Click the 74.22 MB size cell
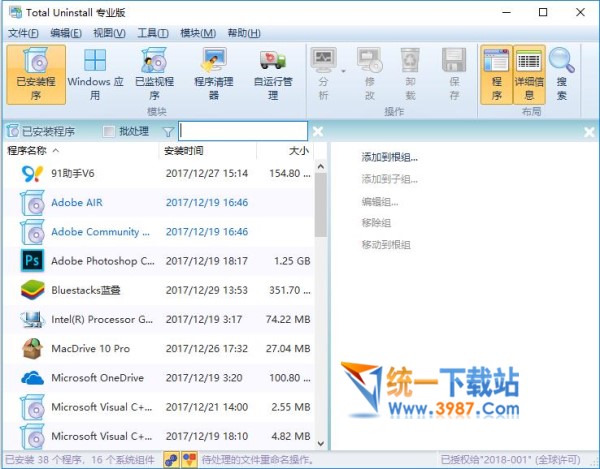 tap(288, 319)
